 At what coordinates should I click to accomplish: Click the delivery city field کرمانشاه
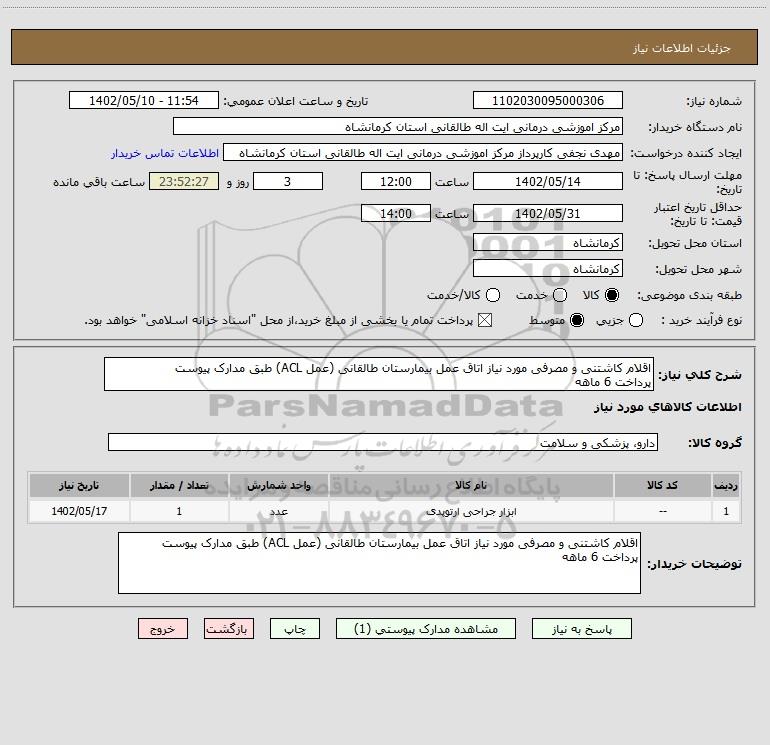click(548, 268)
